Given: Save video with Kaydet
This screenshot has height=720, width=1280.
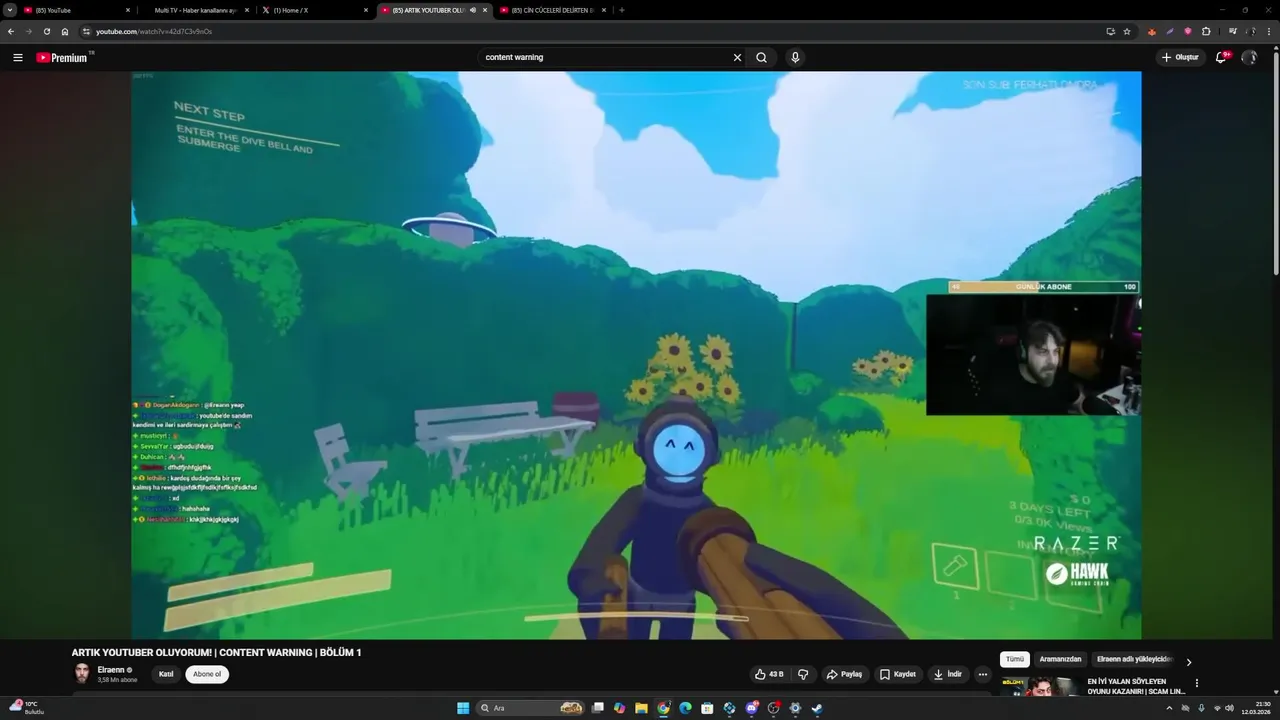Looking at the screenshot, I should (897, 674).
